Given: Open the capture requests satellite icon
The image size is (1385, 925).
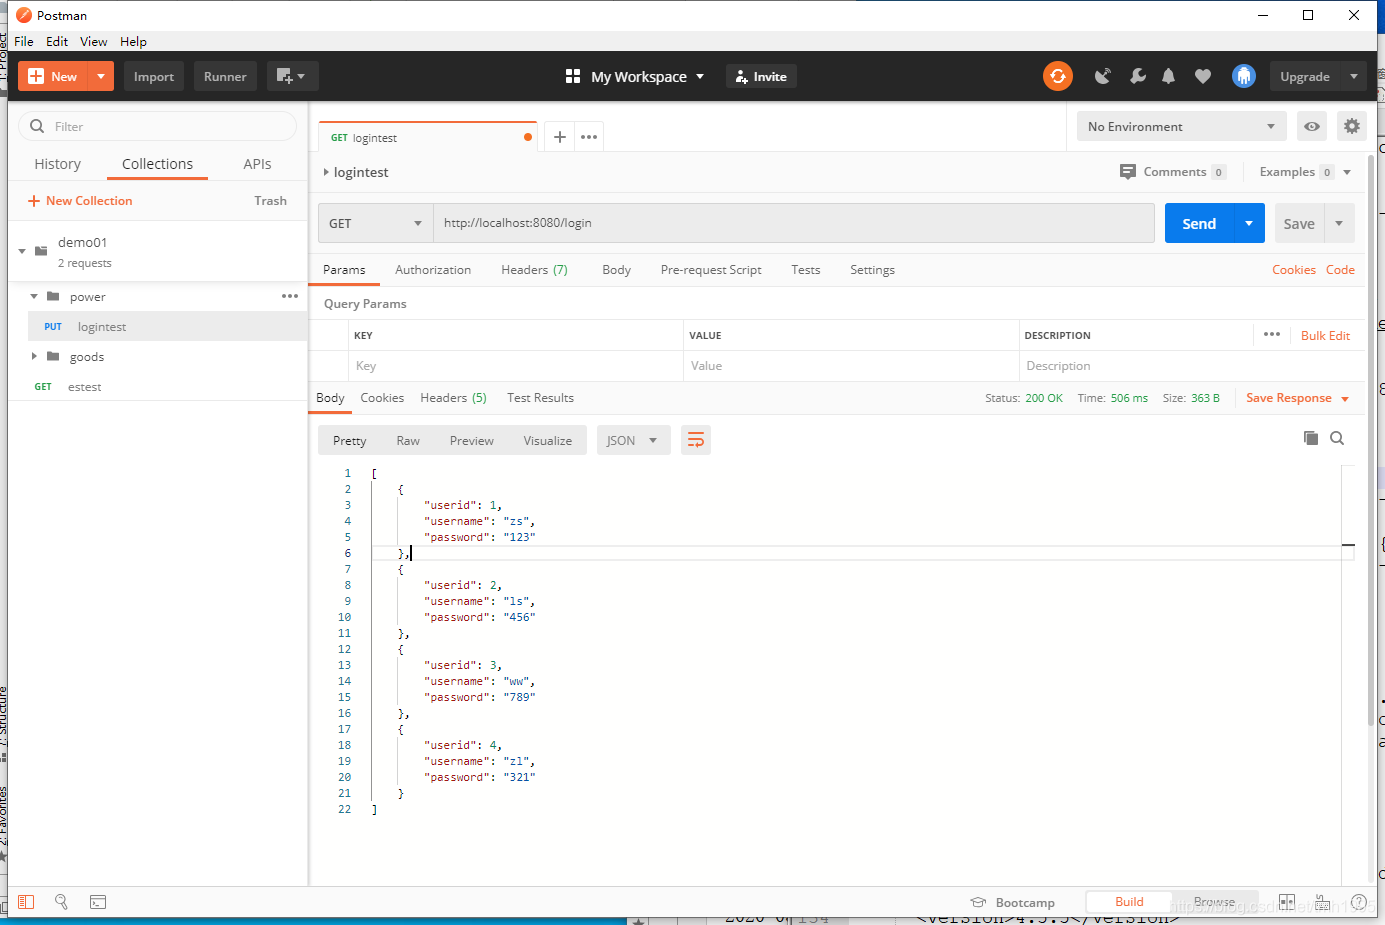Looking at the screenshot, I should click(x=1102, y=76).
